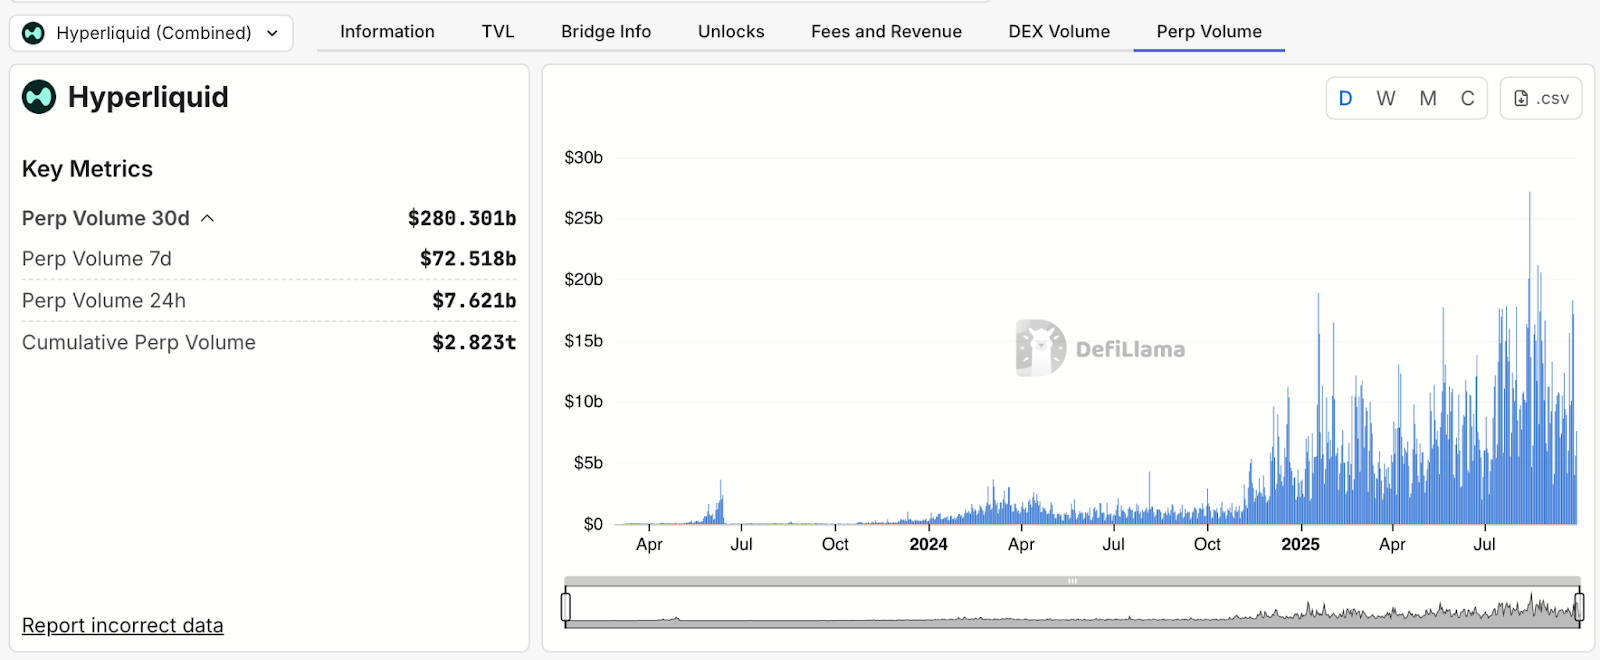This screenshot has width=1600, height=660.
Task: Go to the Bridge Info tab
Action: pos(606,31)
